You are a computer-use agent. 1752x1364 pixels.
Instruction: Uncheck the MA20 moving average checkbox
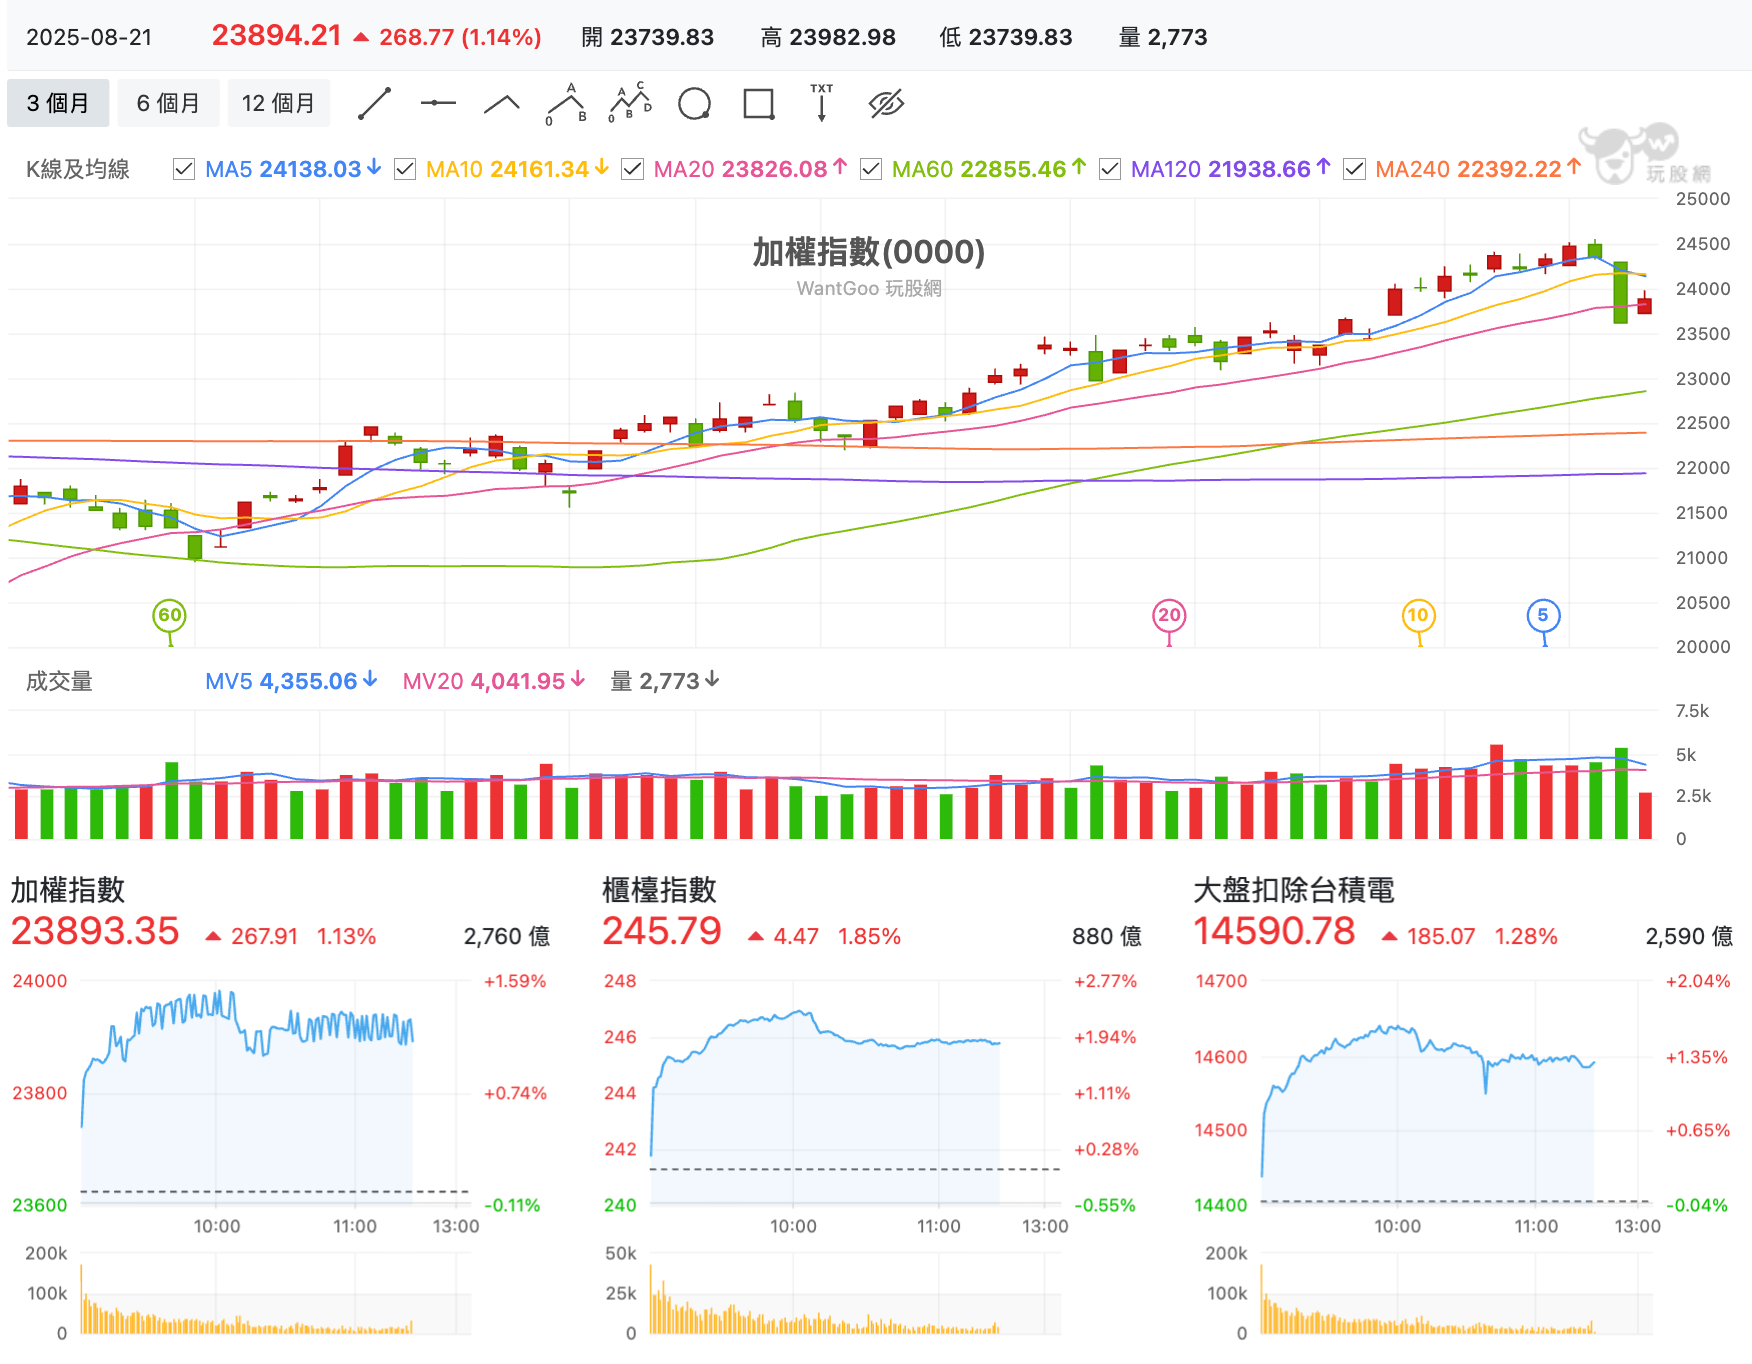tap(632, 169)
